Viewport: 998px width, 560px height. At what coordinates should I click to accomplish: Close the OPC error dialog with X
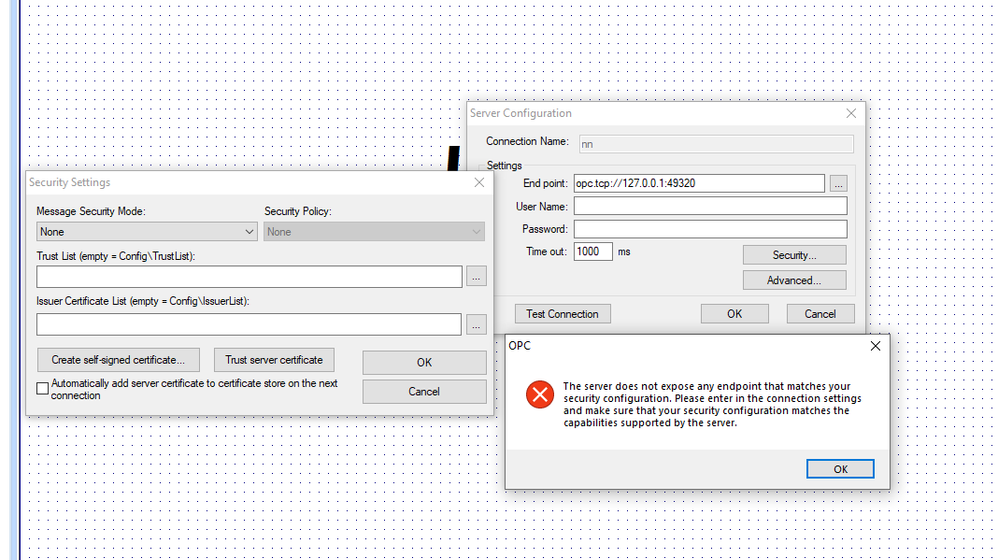(875, 346)
